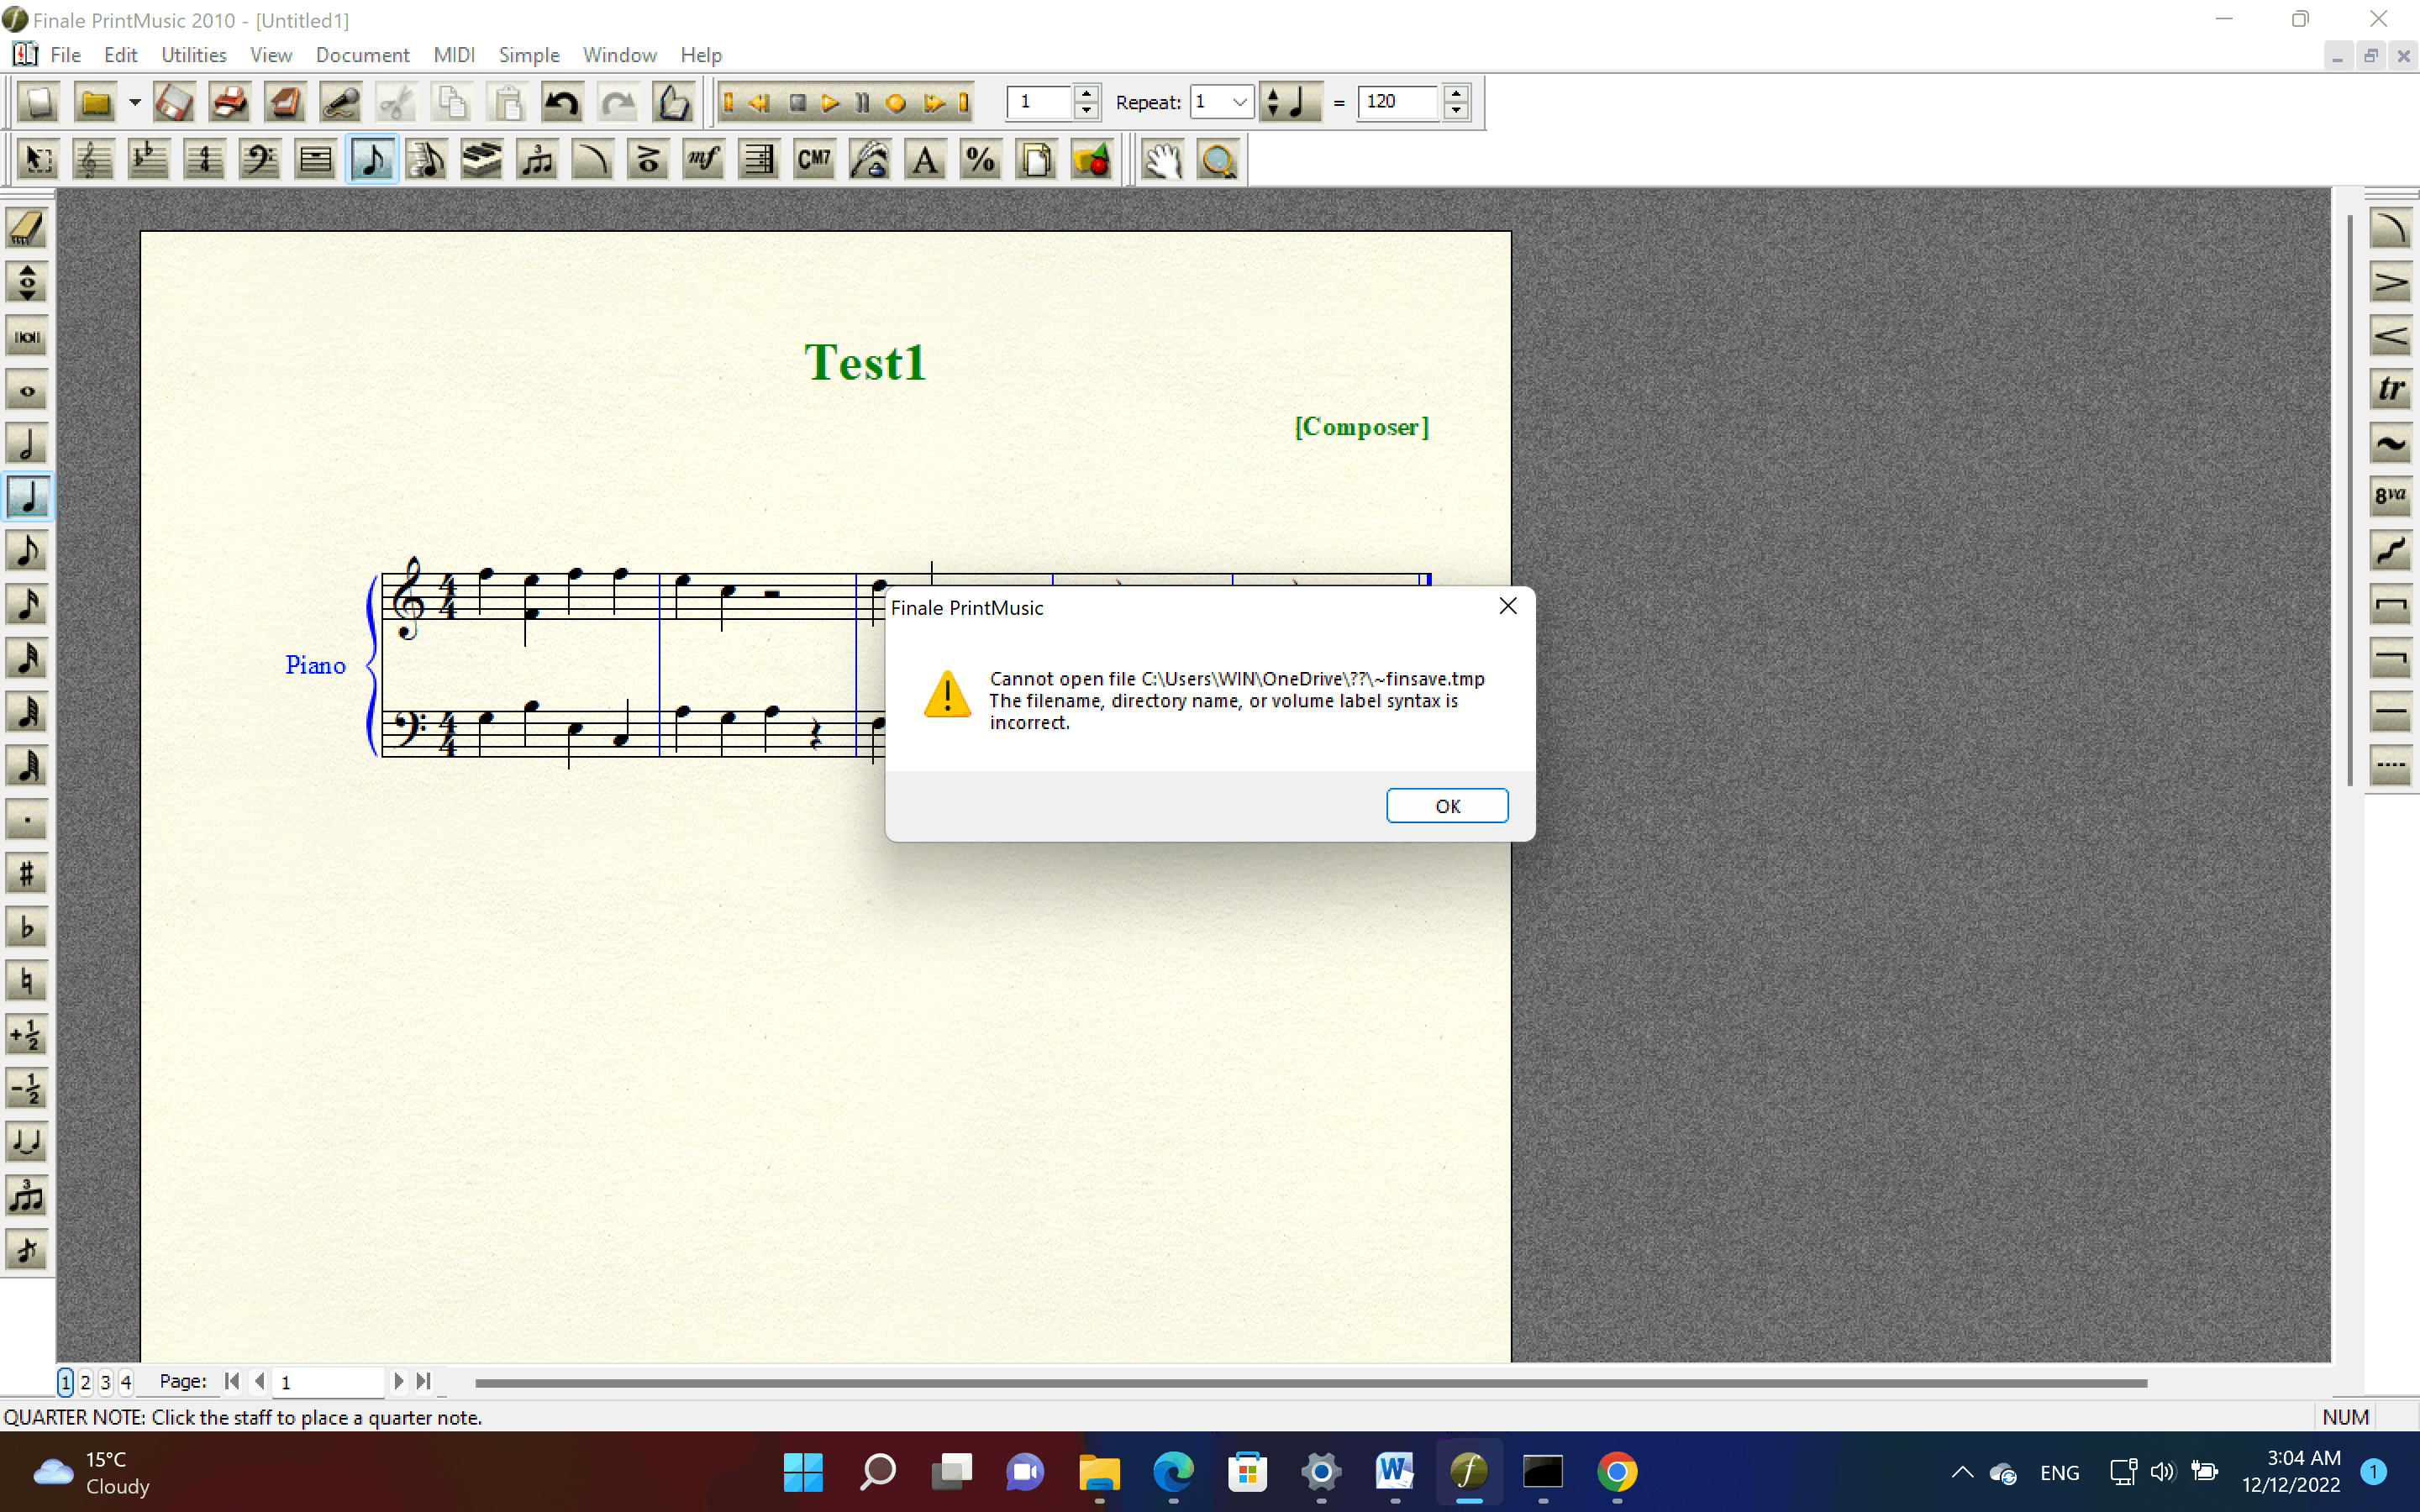Toggle the triplet tuplet tool
The height and width of the screenshot is (1512, 2420).
pyautogui.click(x=27, y=1196)
